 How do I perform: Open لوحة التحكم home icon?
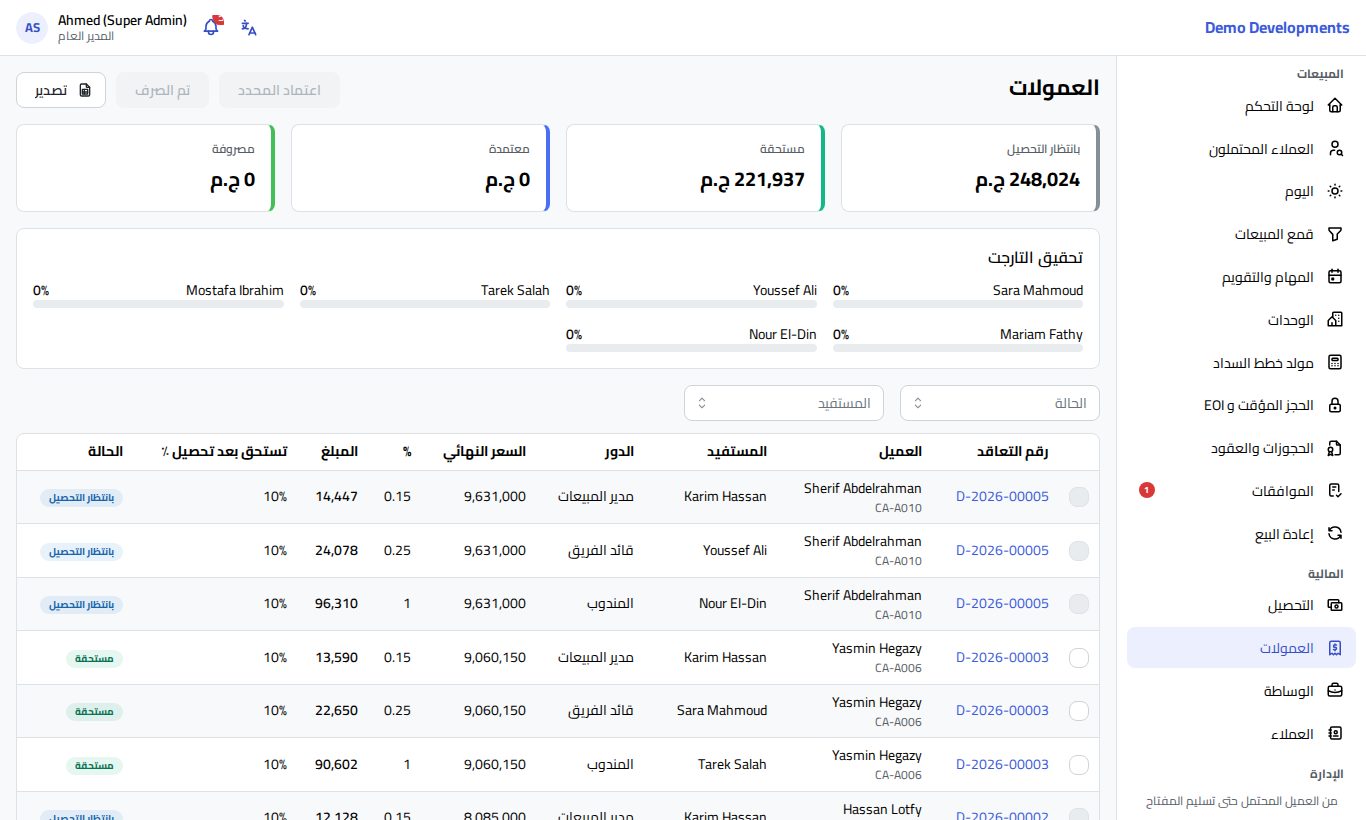click(1334, 106)
